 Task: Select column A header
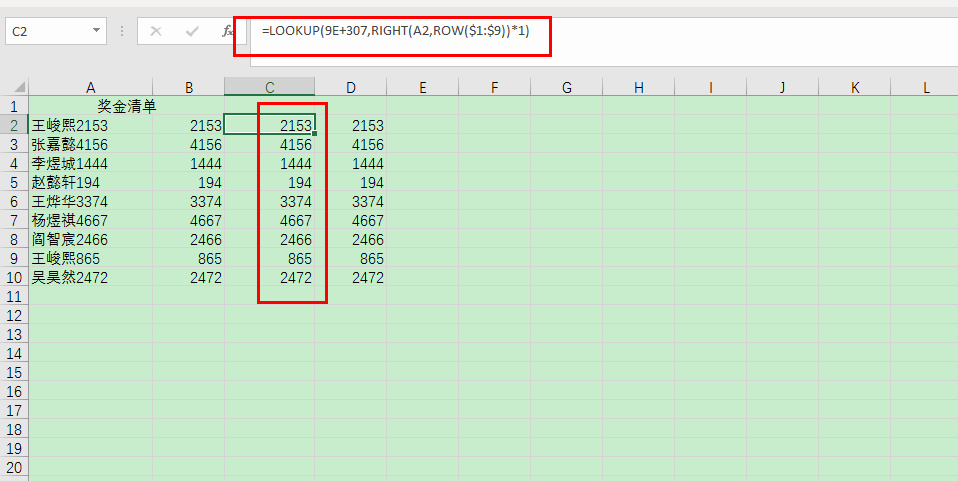click(90, 88)
